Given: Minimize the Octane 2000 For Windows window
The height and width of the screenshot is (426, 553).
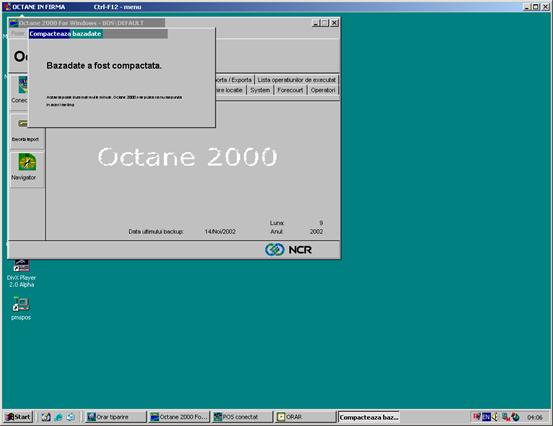Looking at the screenshot, I should (x=316, y=23).
